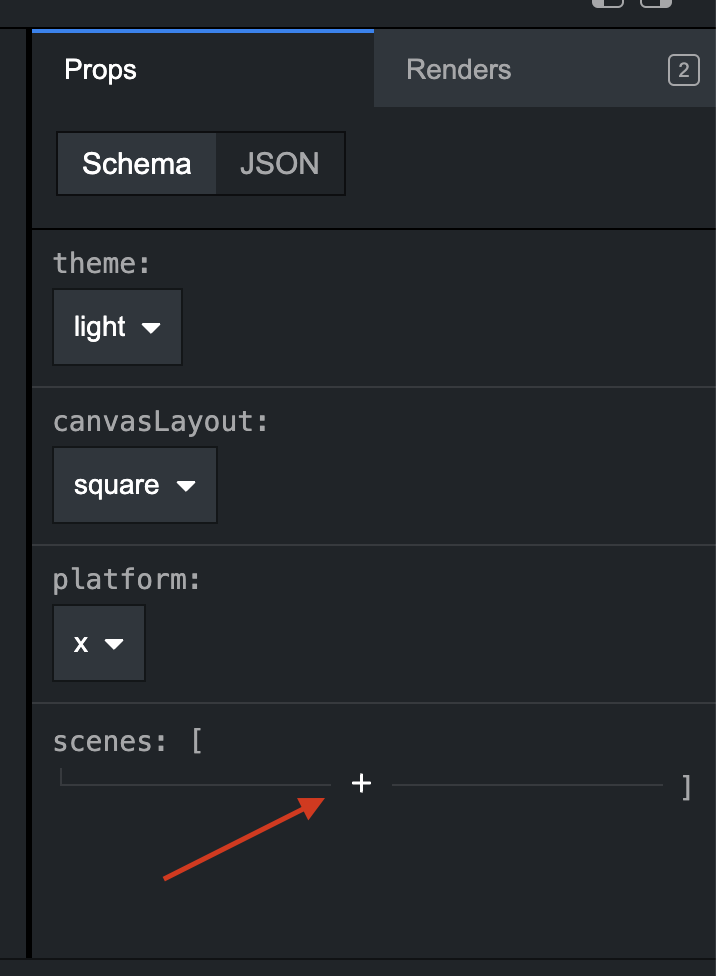Open the platform dropdown
The width and height of the screenshot is (716, 976).
click(x=99, y=643)
